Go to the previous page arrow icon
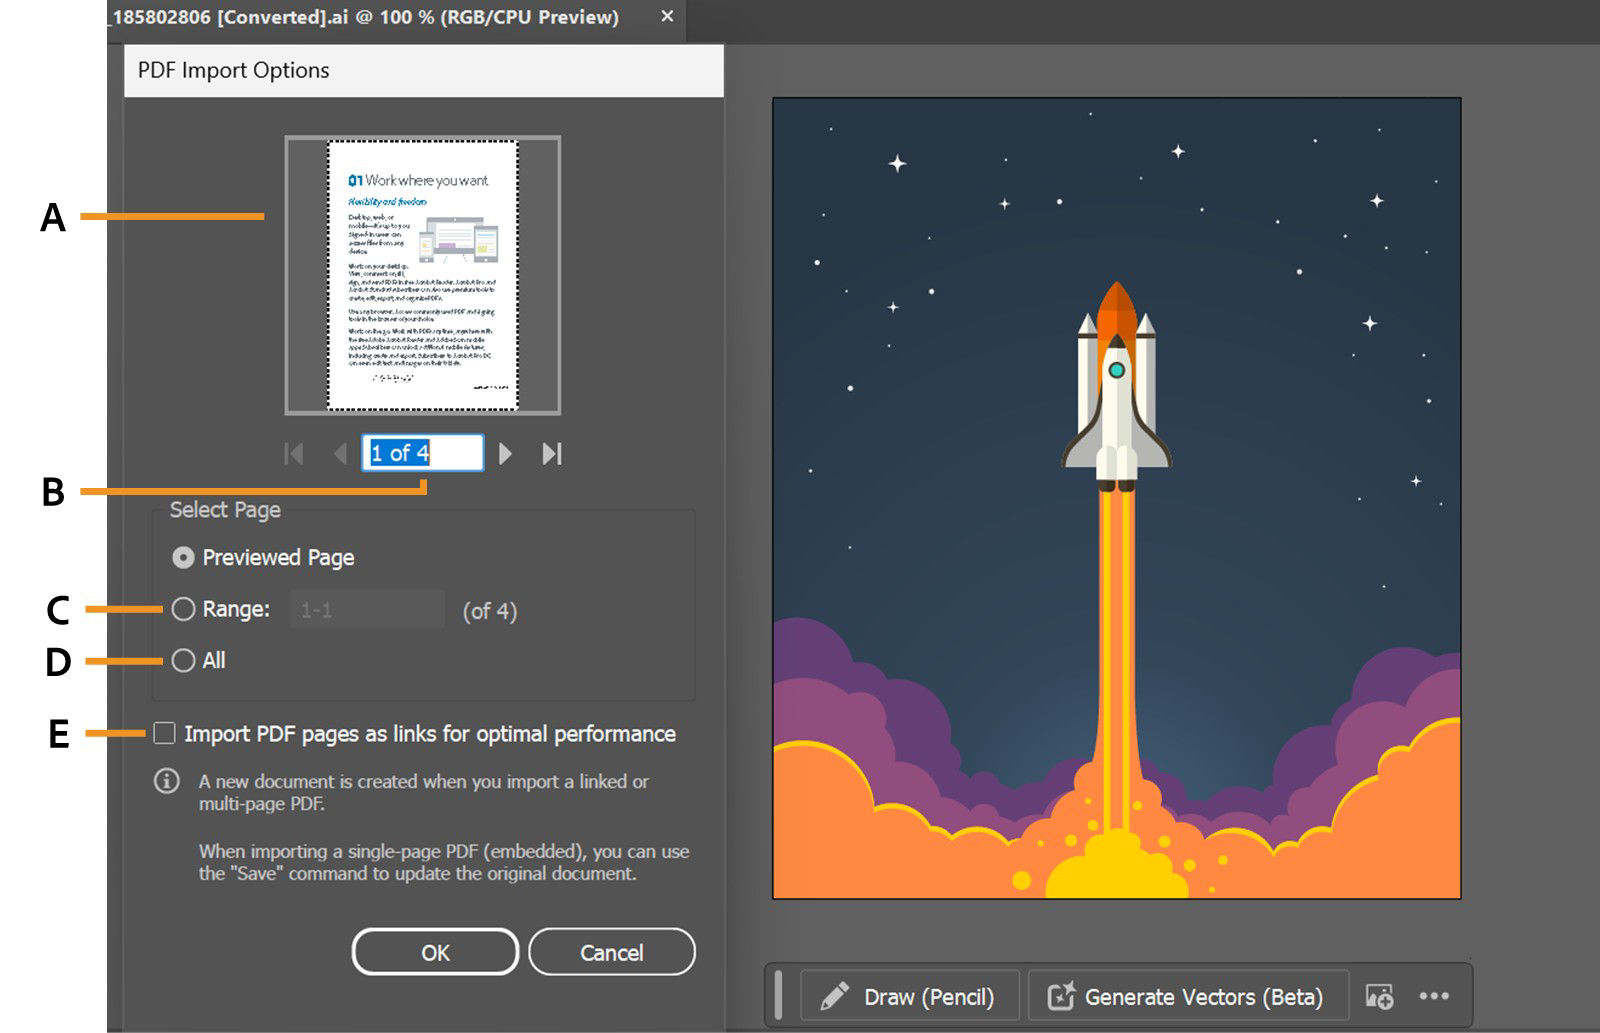The width and height of the screenshot is (1600, 1033). (x=340, y=453)
